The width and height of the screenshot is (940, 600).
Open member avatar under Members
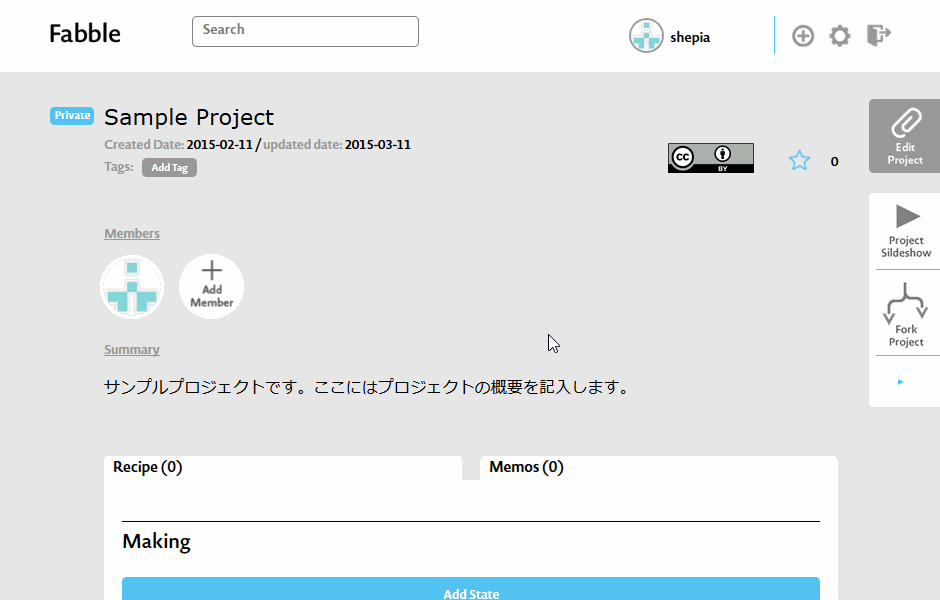(x=132, y=287)
